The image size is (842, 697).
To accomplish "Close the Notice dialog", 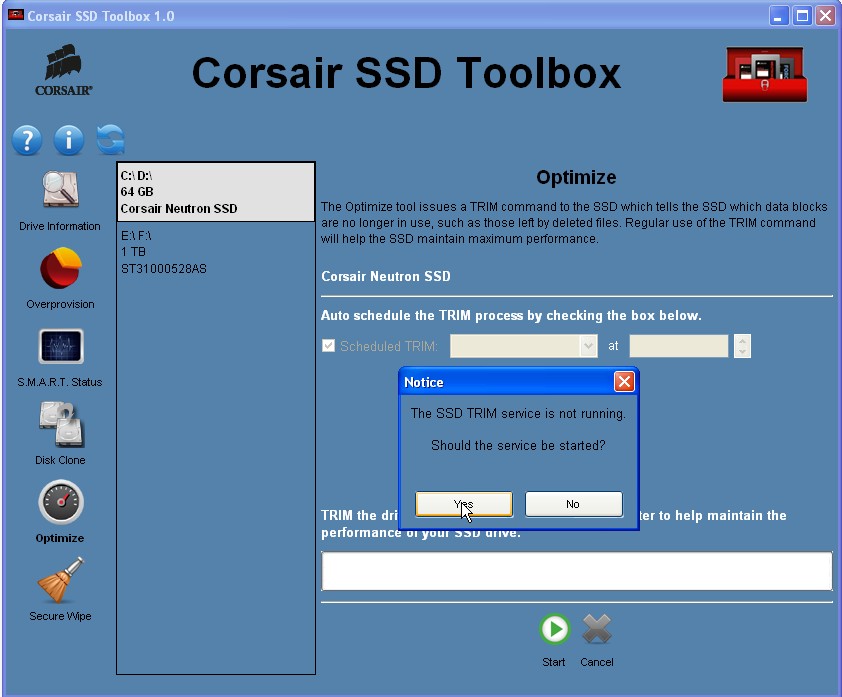I will coord(624,382).
